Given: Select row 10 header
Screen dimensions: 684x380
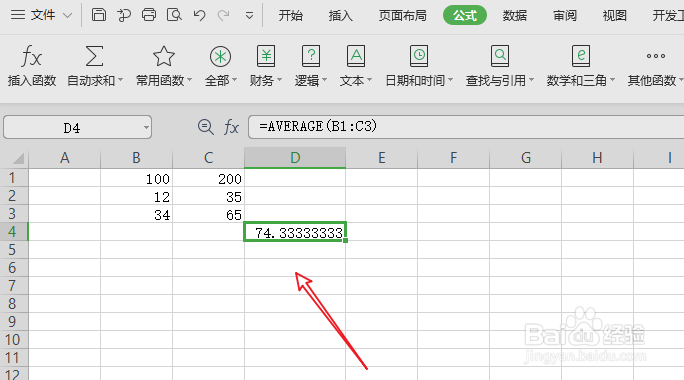Looking at the screenshot, I should (14, 339).
